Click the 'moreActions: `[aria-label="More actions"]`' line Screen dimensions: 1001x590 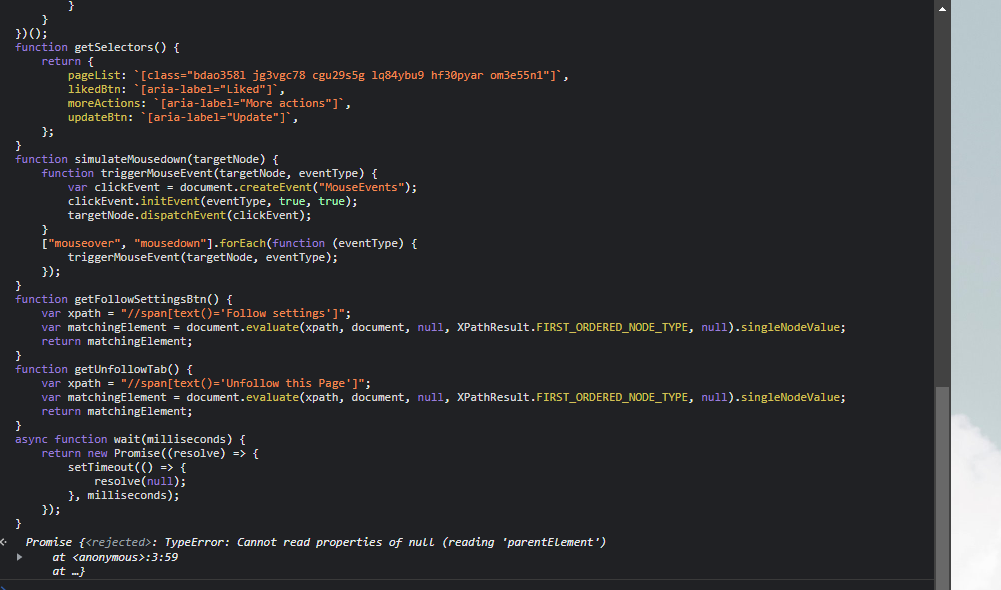point(209,103)
